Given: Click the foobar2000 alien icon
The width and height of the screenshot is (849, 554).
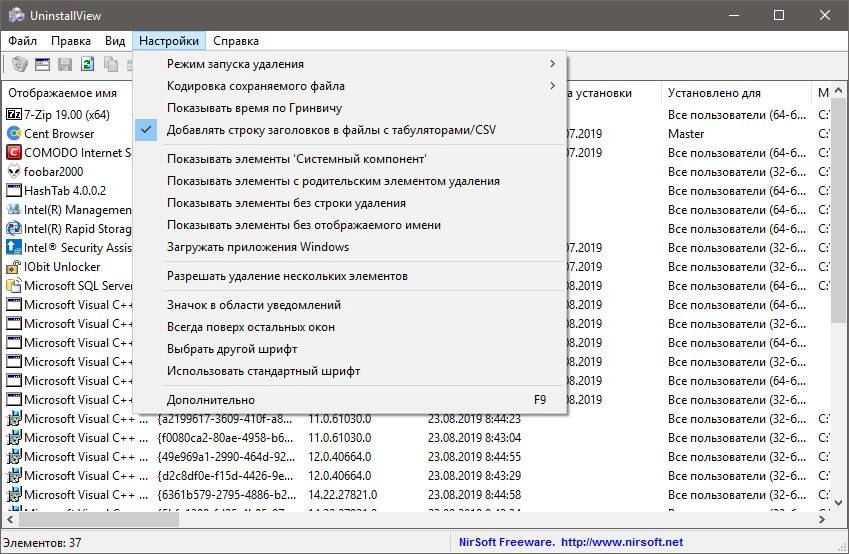Looking at the screenshot, I should [x=14, y=172].
